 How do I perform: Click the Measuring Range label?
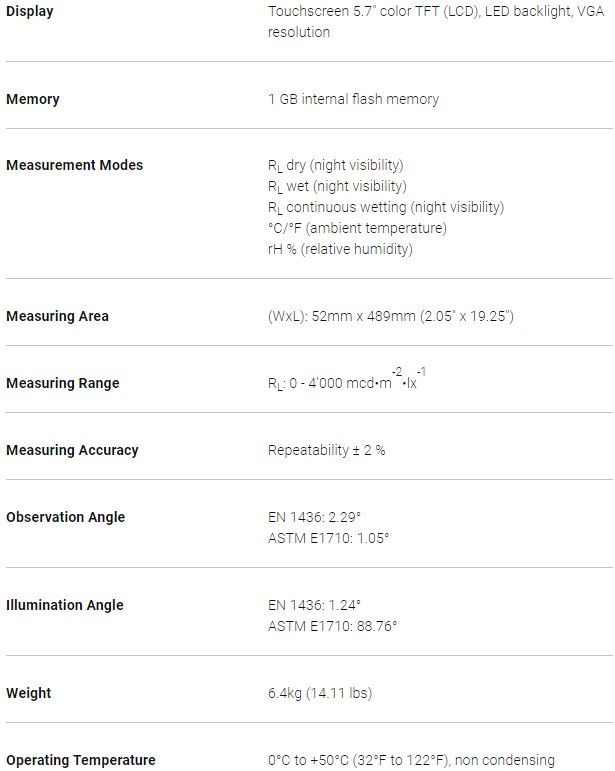coord(62,383)
